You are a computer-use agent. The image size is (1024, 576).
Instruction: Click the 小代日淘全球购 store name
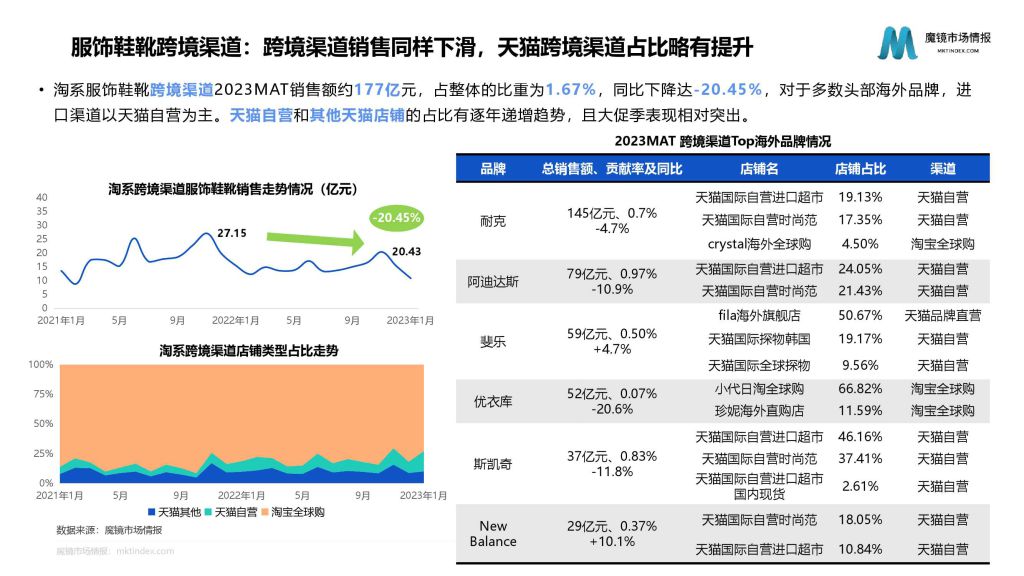pos(759,389)
